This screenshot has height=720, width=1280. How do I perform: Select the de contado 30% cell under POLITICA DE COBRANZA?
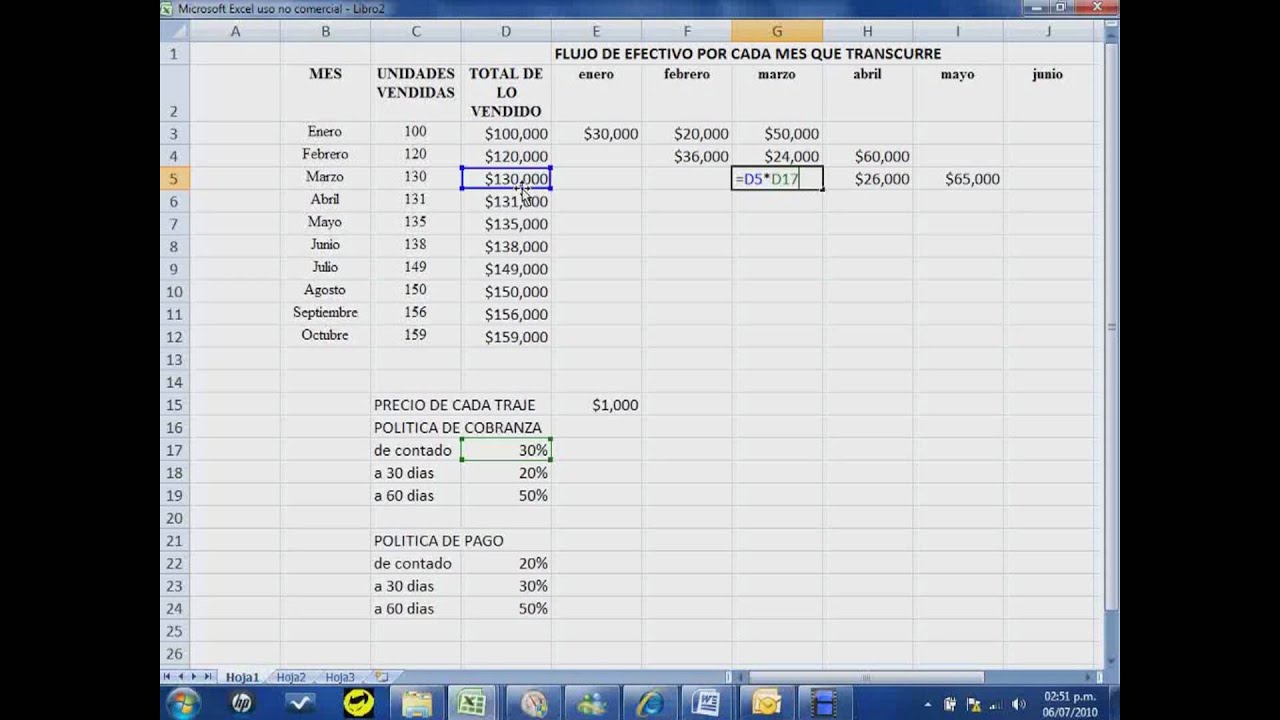click(x=506, y=450)
